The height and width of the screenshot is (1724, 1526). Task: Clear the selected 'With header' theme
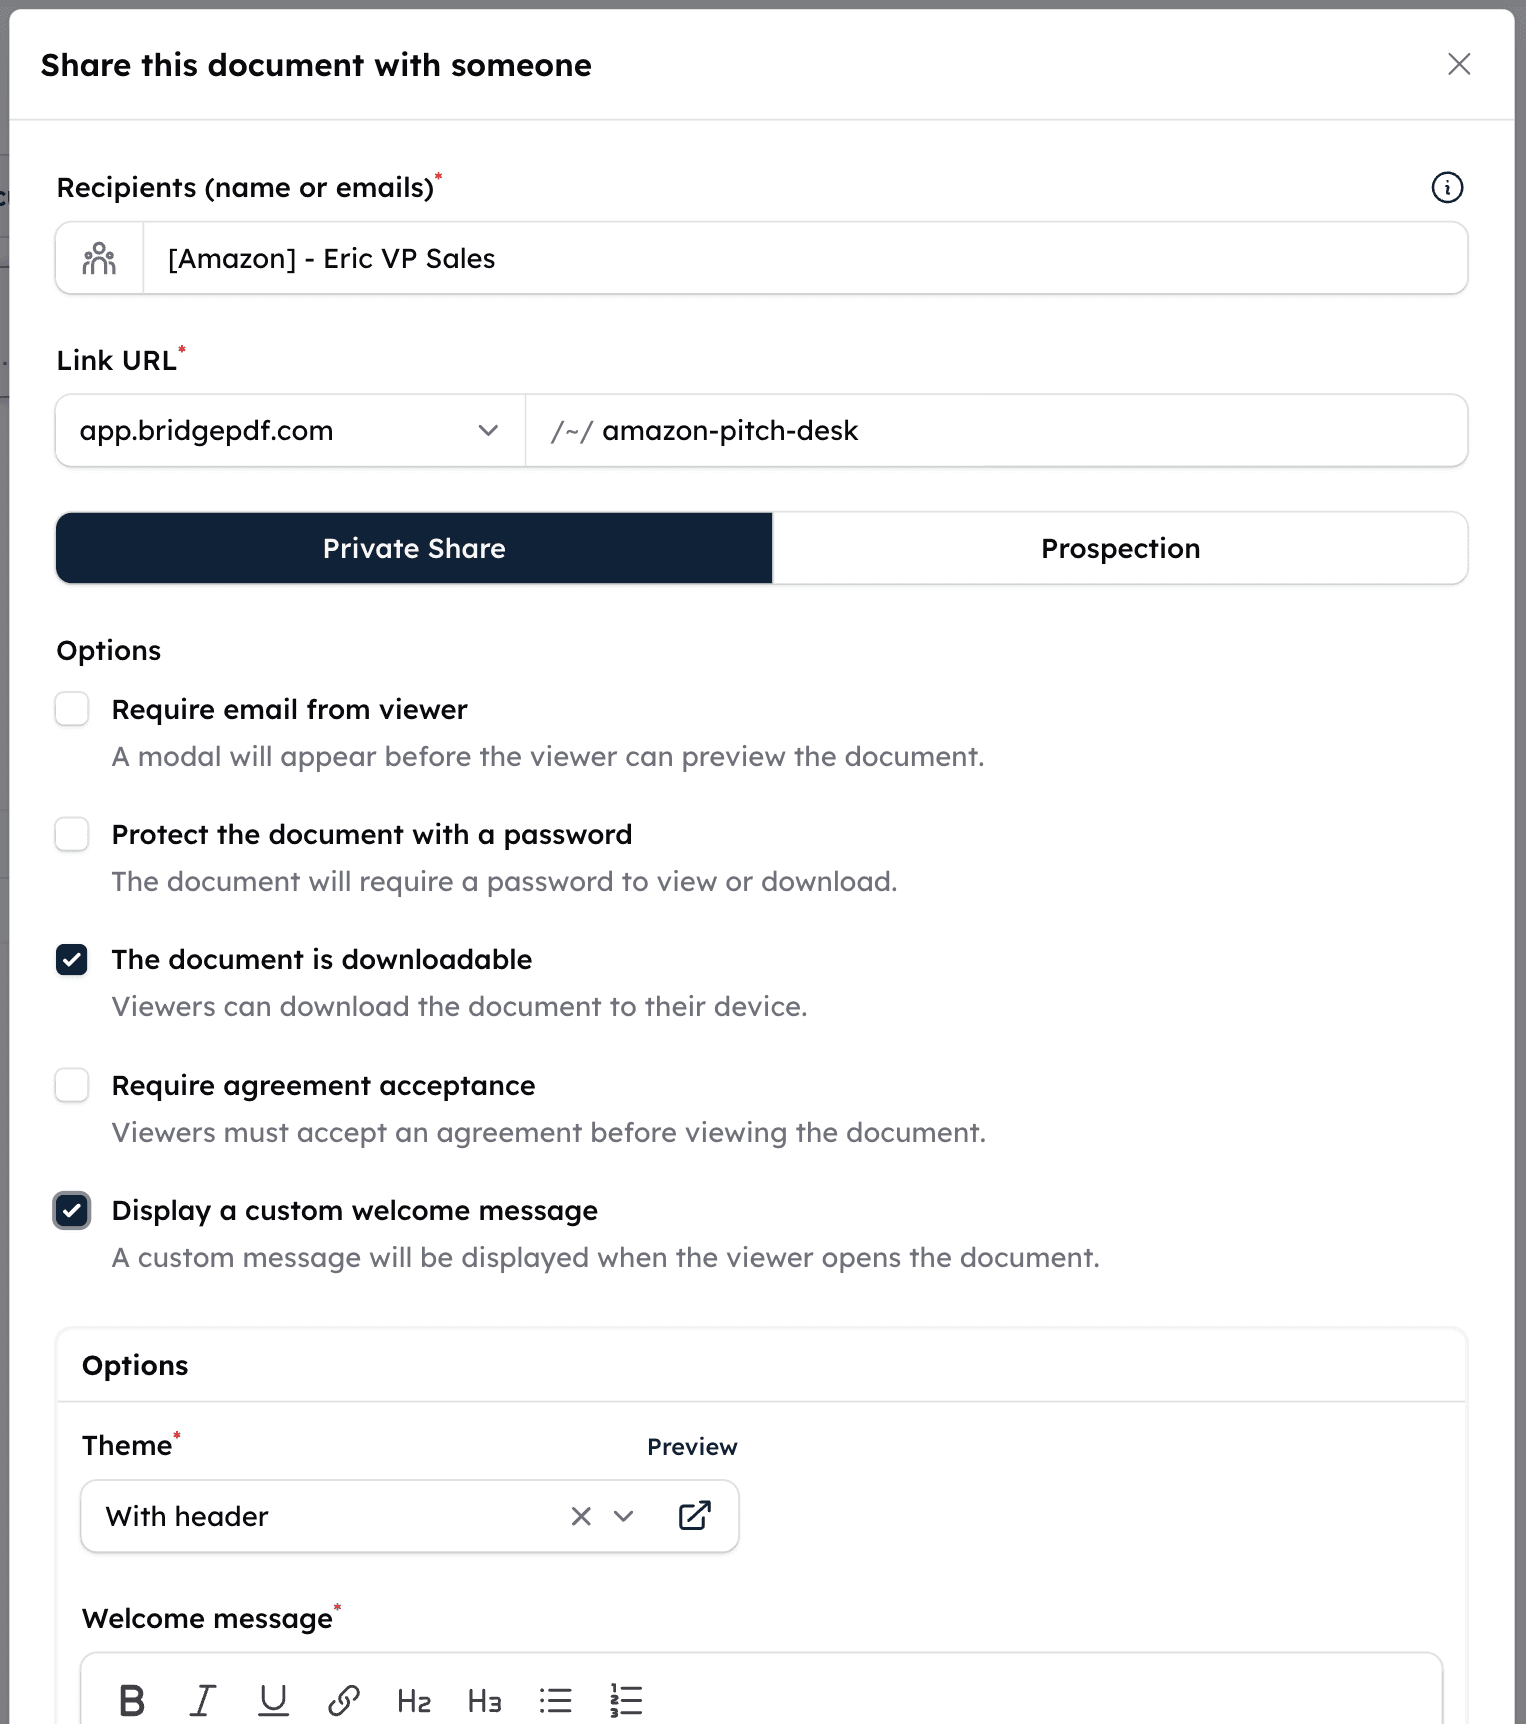point(581,1516)
